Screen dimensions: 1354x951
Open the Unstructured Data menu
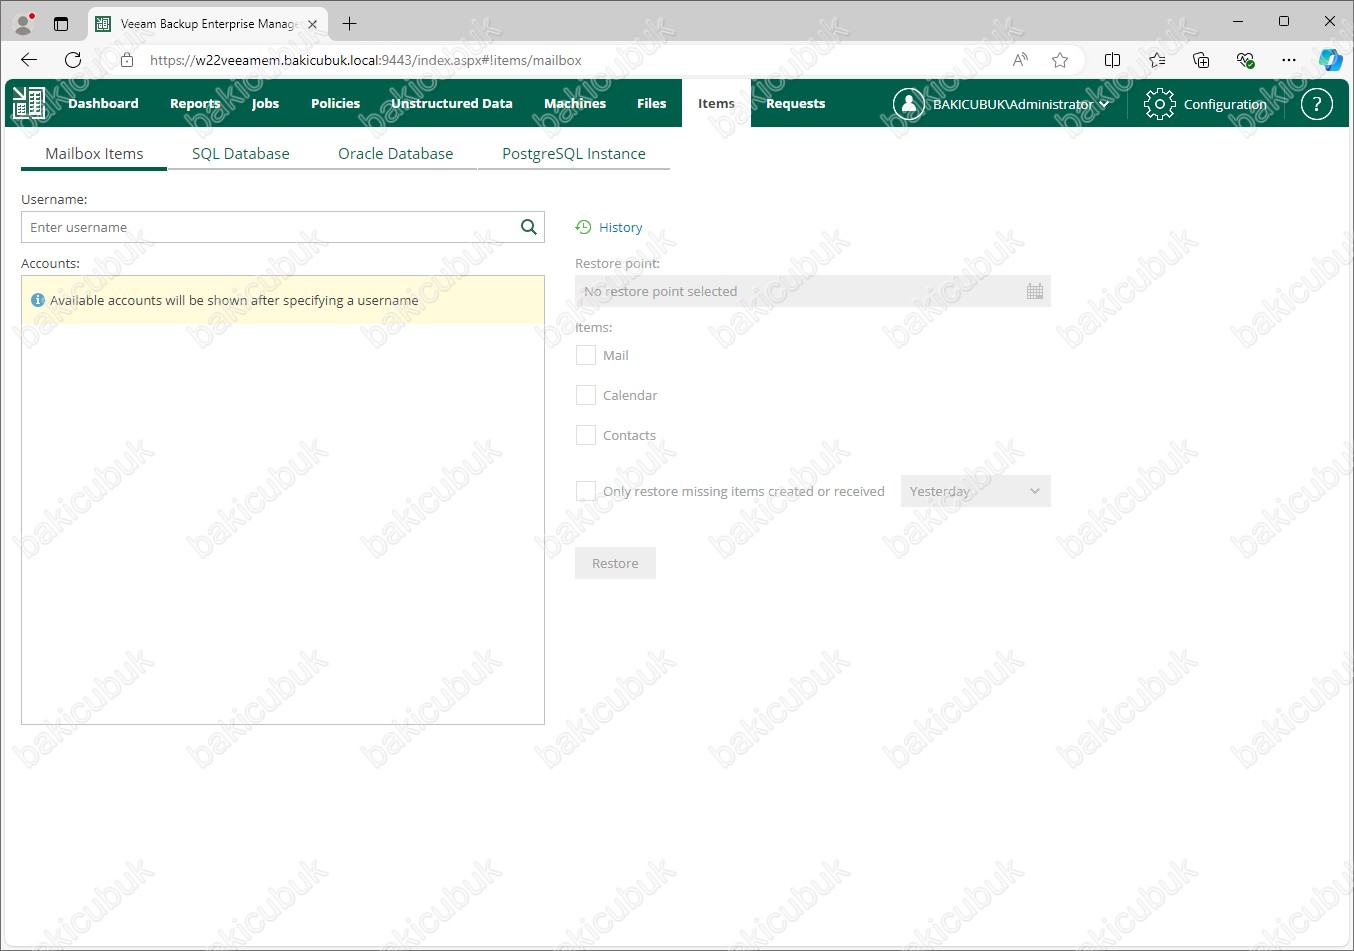452,103
